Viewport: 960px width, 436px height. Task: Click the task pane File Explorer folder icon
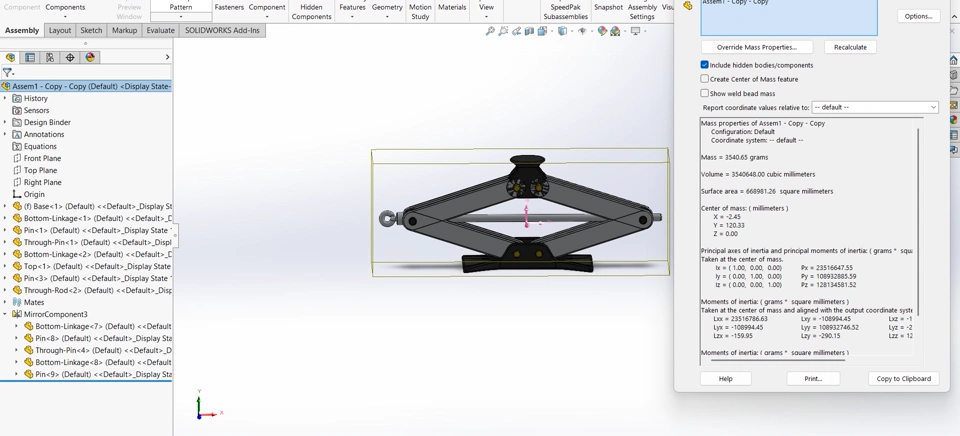pos(954,90)
